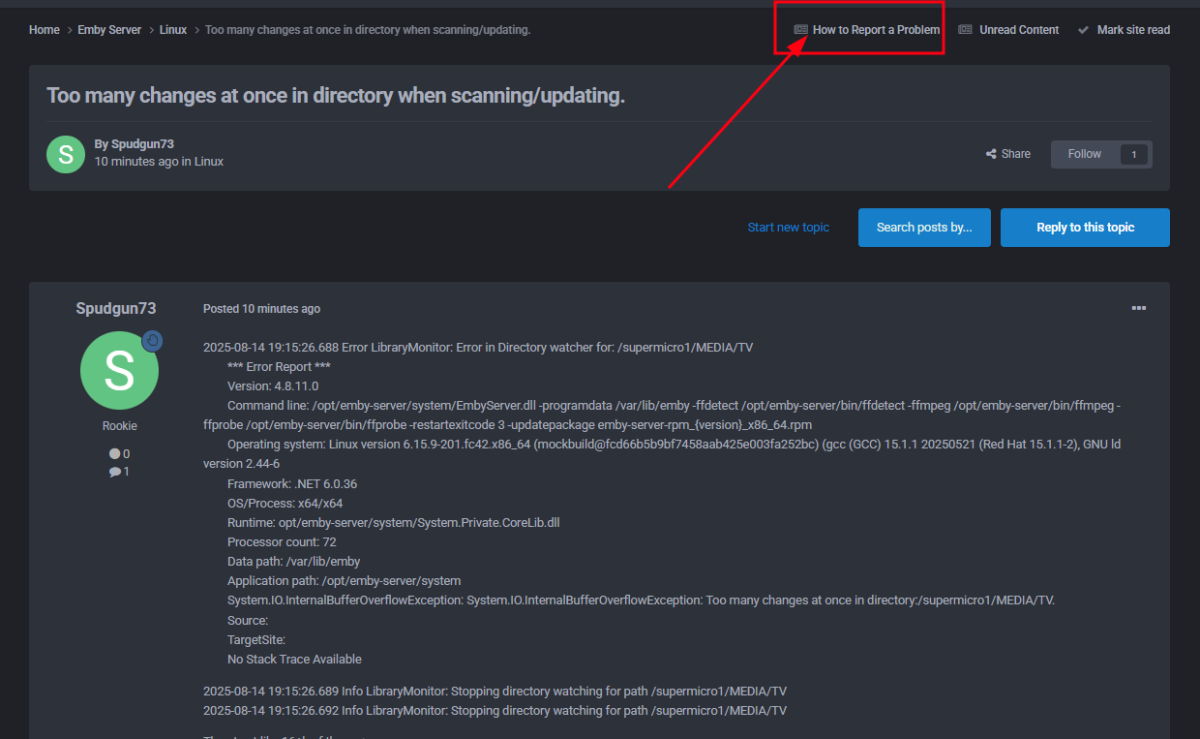Click the small green S avatar in header
The height and width of the screenshot is (739, 1200).
tap(66, 153)
